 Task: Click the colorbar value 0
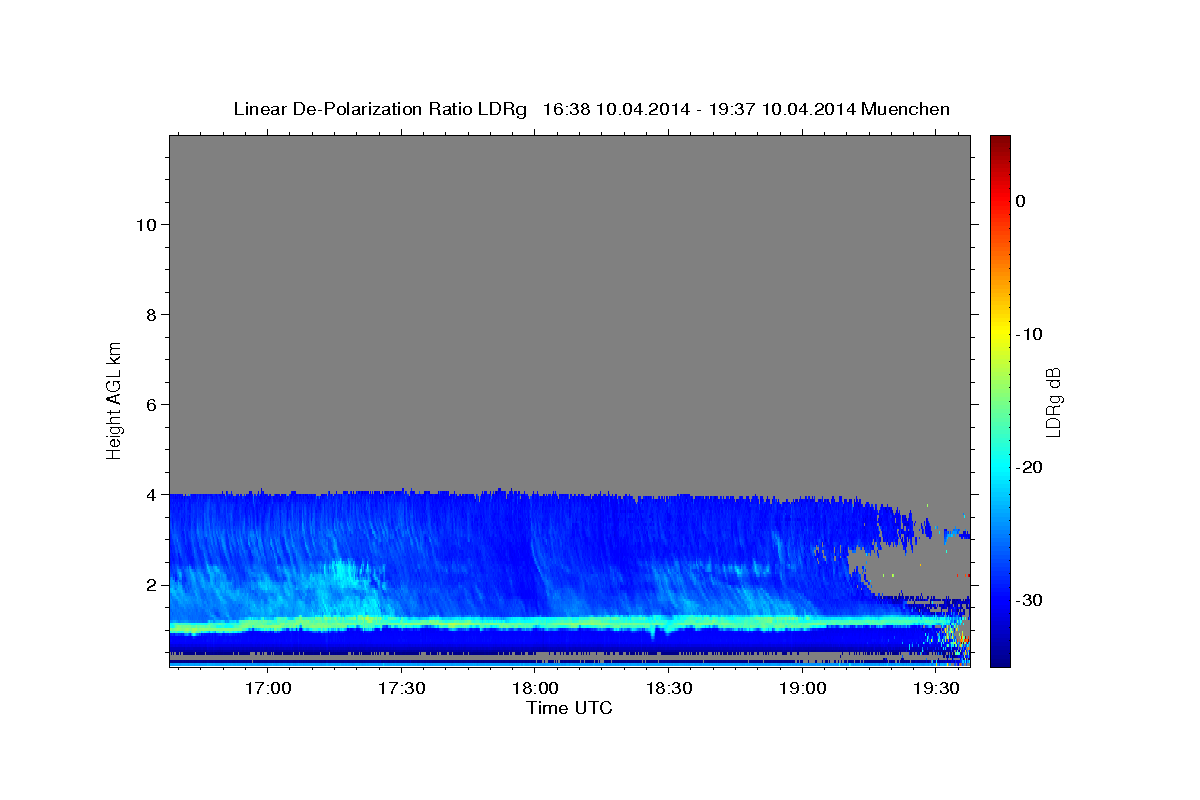coord(1021,201)
